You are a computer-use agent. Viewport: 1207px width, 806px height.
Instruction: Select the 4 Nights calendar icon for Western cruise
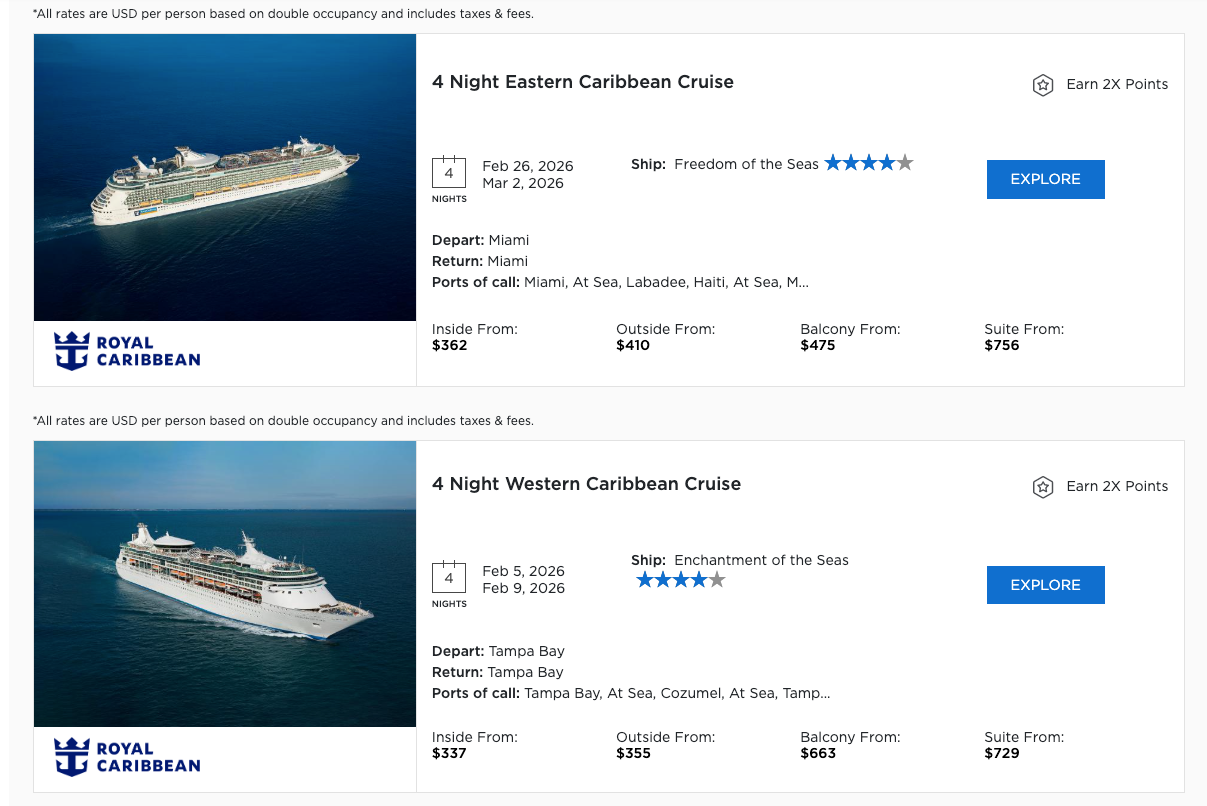coord(449,577)
